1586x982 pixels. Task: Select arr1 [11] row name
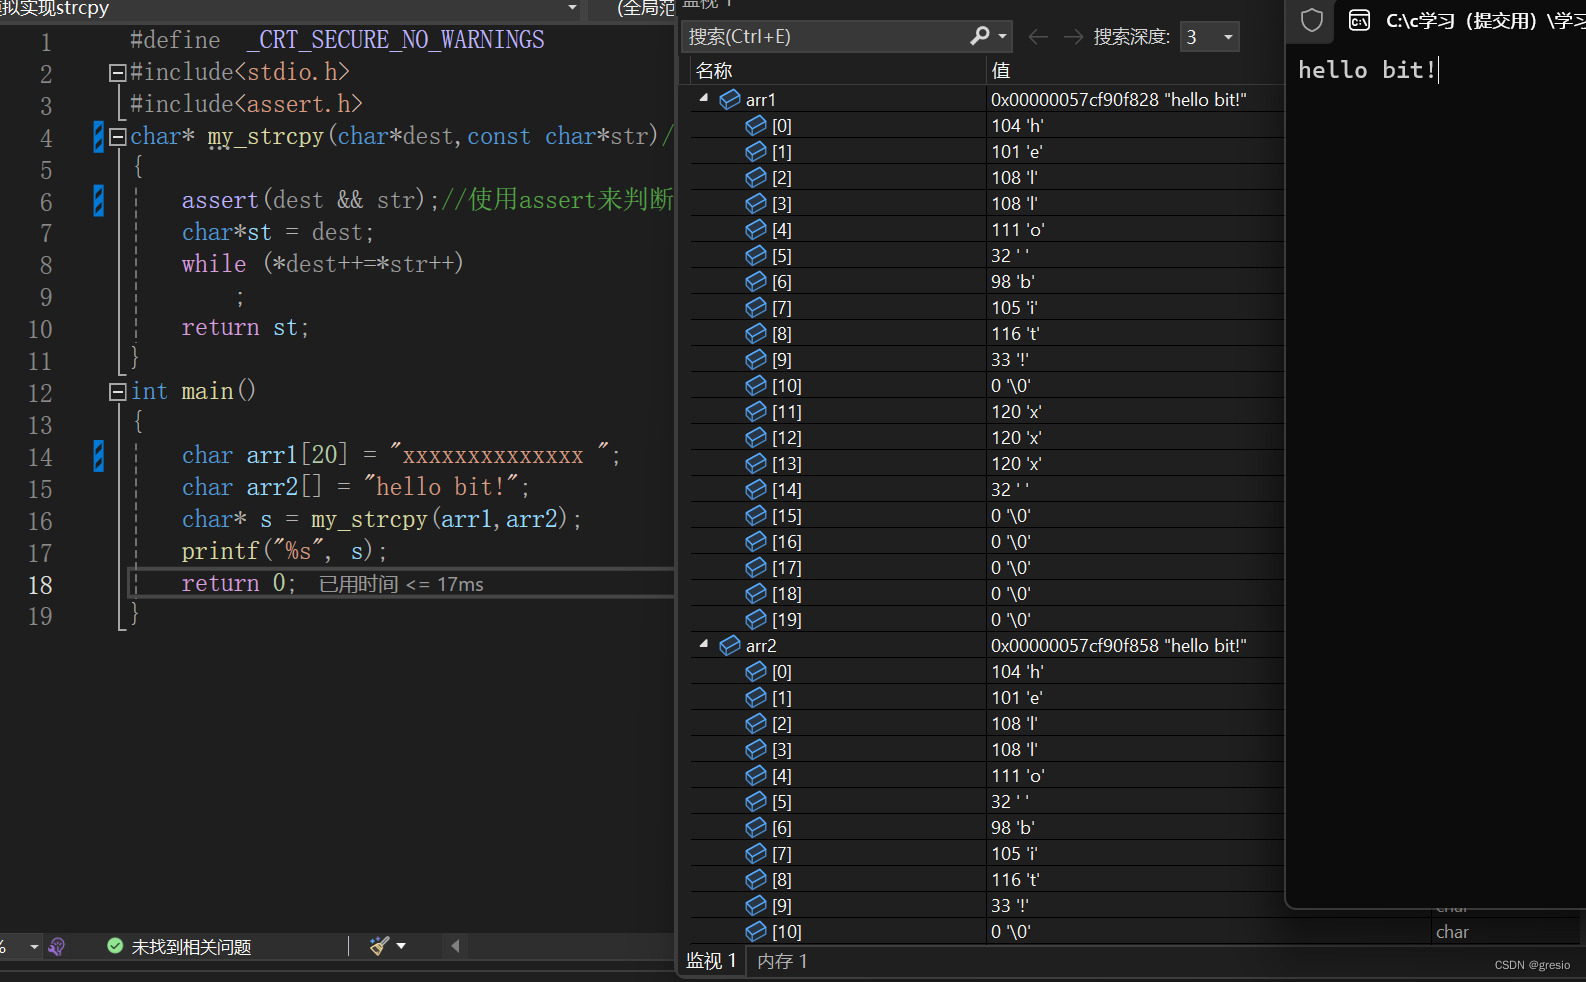click(x=787, y=412)
